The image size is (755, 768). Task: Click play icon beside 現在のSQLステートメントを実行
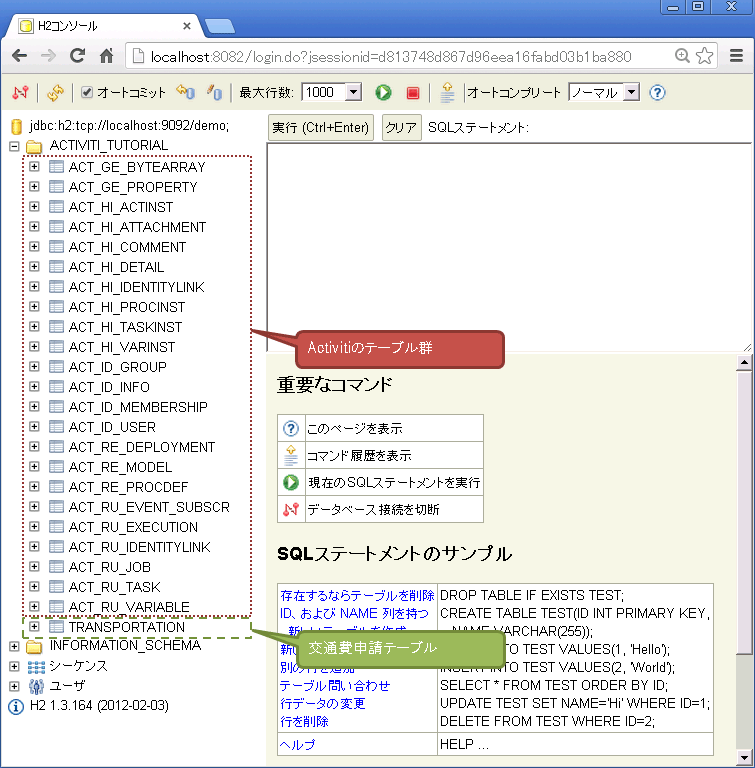coord(291,482)
